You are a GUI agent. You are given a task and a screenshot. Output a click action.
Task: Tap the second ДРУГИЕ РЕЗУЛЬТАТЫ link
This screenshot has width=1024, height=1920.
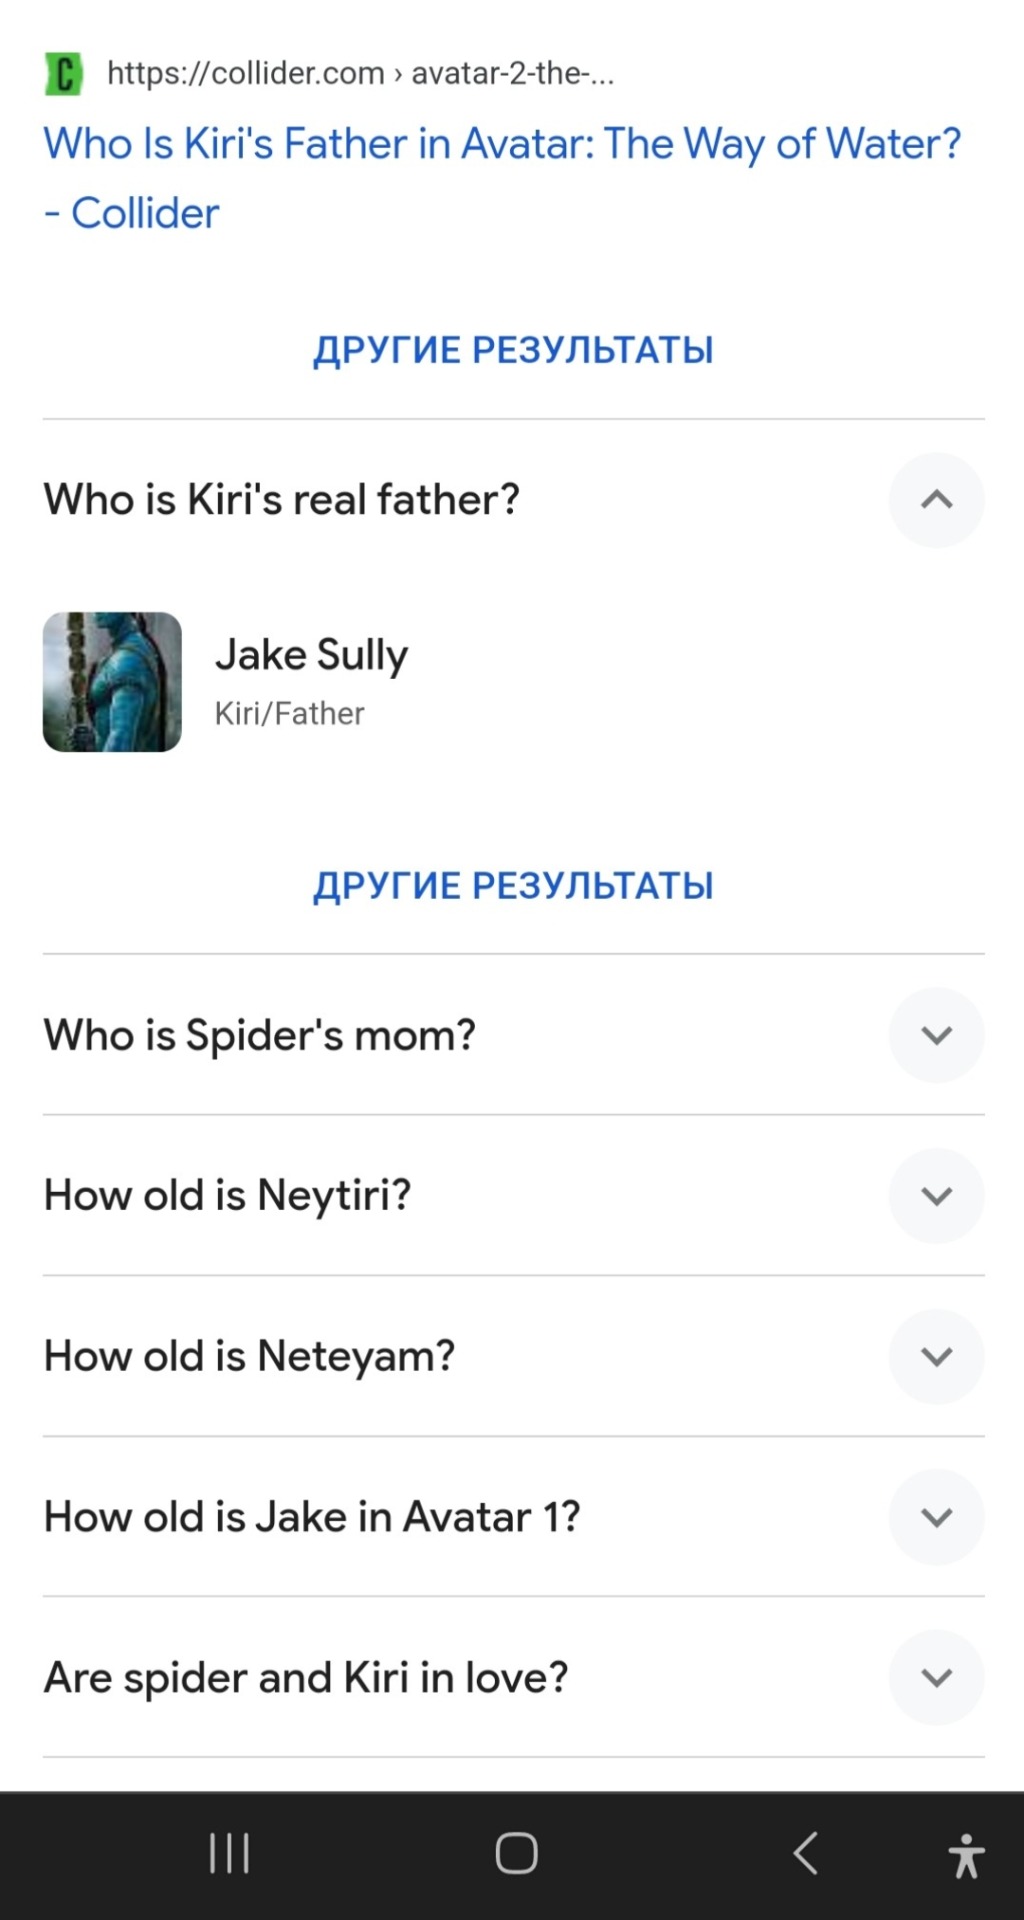(x=513, y=885)
